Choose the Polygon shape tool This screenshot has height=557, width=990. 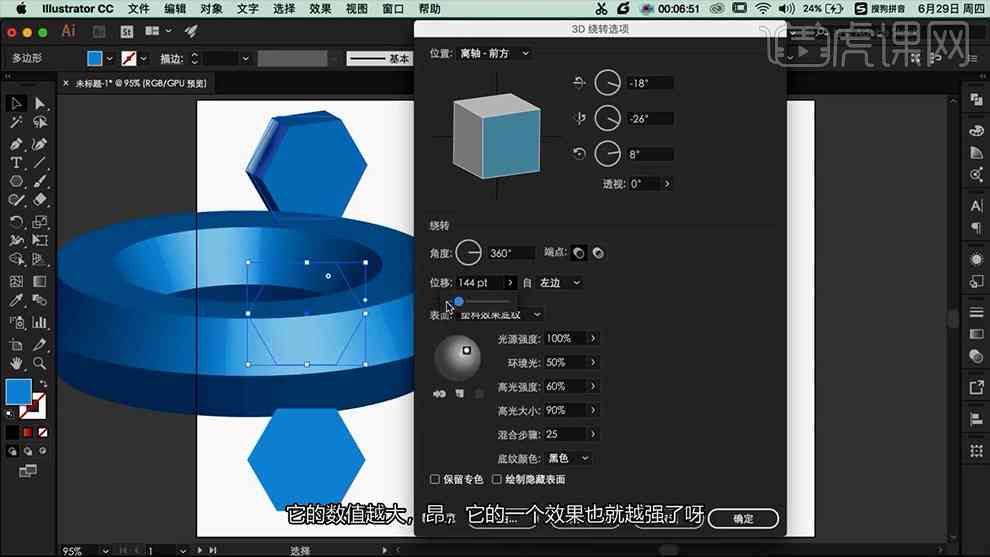point(16,182)
